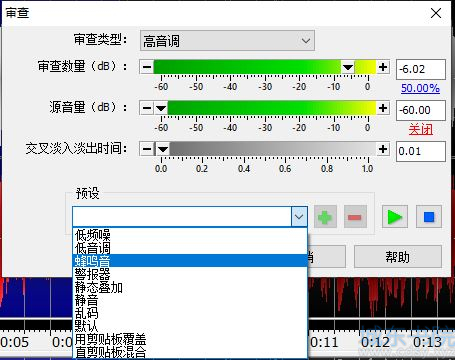
Task: Increase 源音量 with its plus button
Action: [x=383, y=108]
